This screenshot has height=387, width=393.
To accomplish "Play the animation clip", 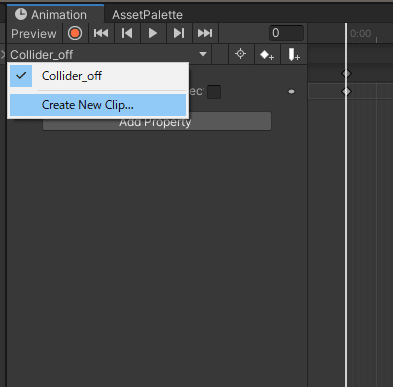I will pyautogui.click(x=153, y=33).
